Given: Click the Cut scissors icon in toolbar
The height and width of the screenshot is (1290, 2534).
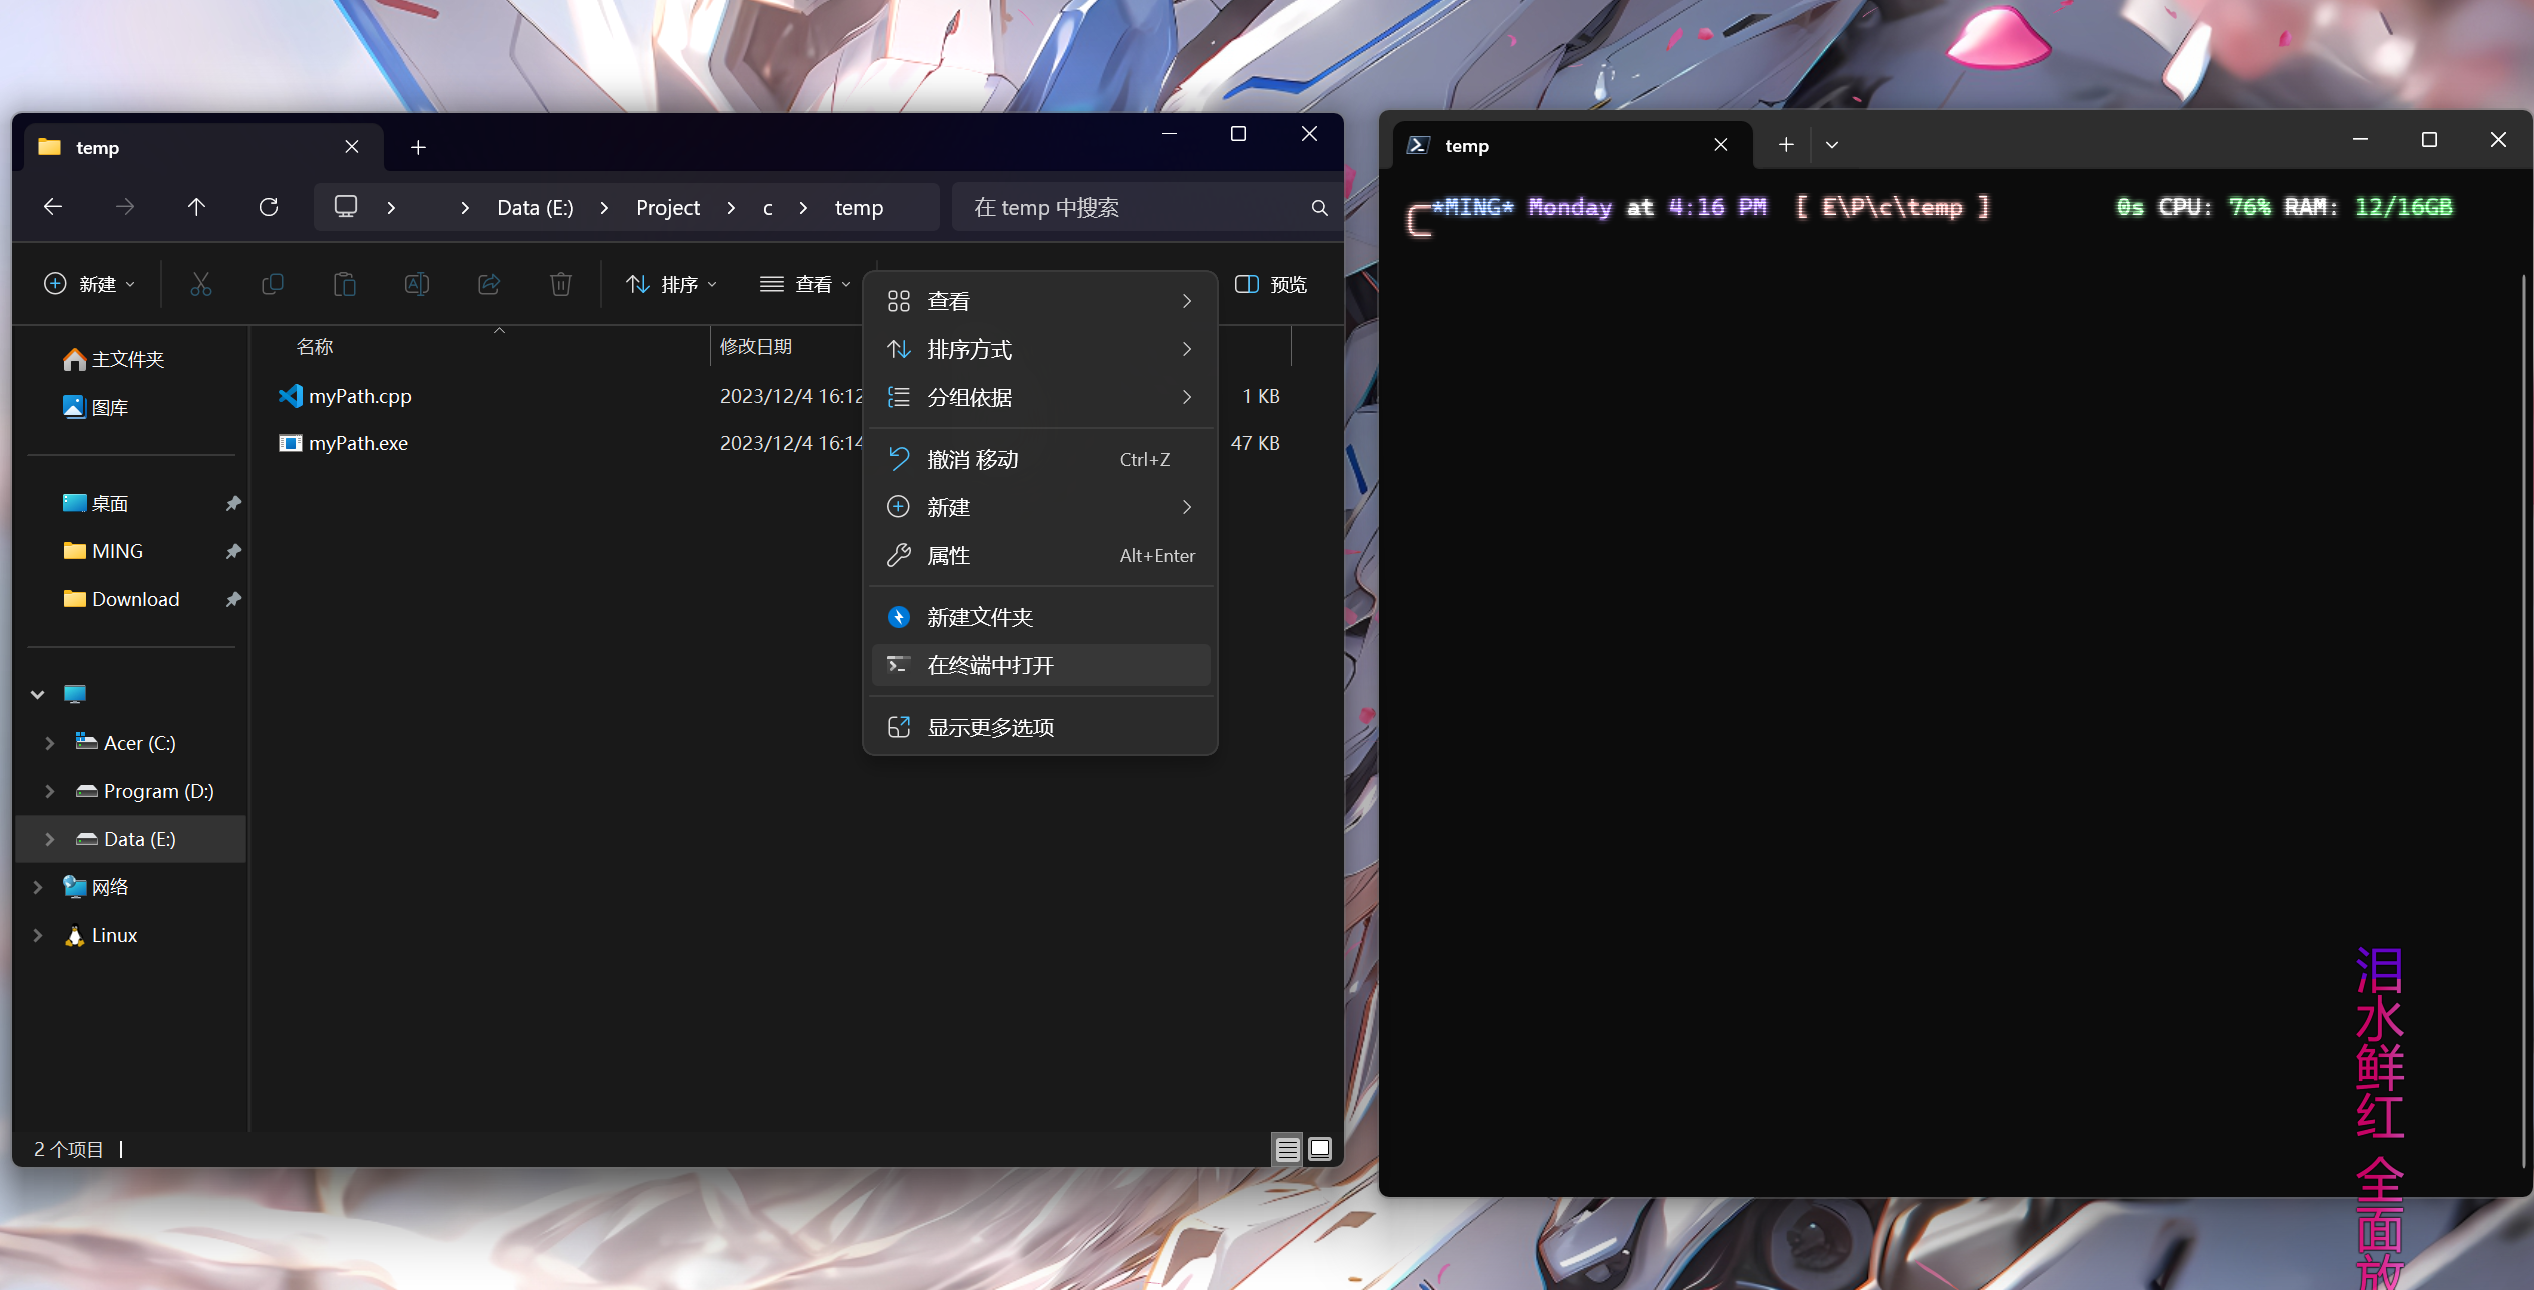Looking at the screenshot, I should click(x=201, y=285).
